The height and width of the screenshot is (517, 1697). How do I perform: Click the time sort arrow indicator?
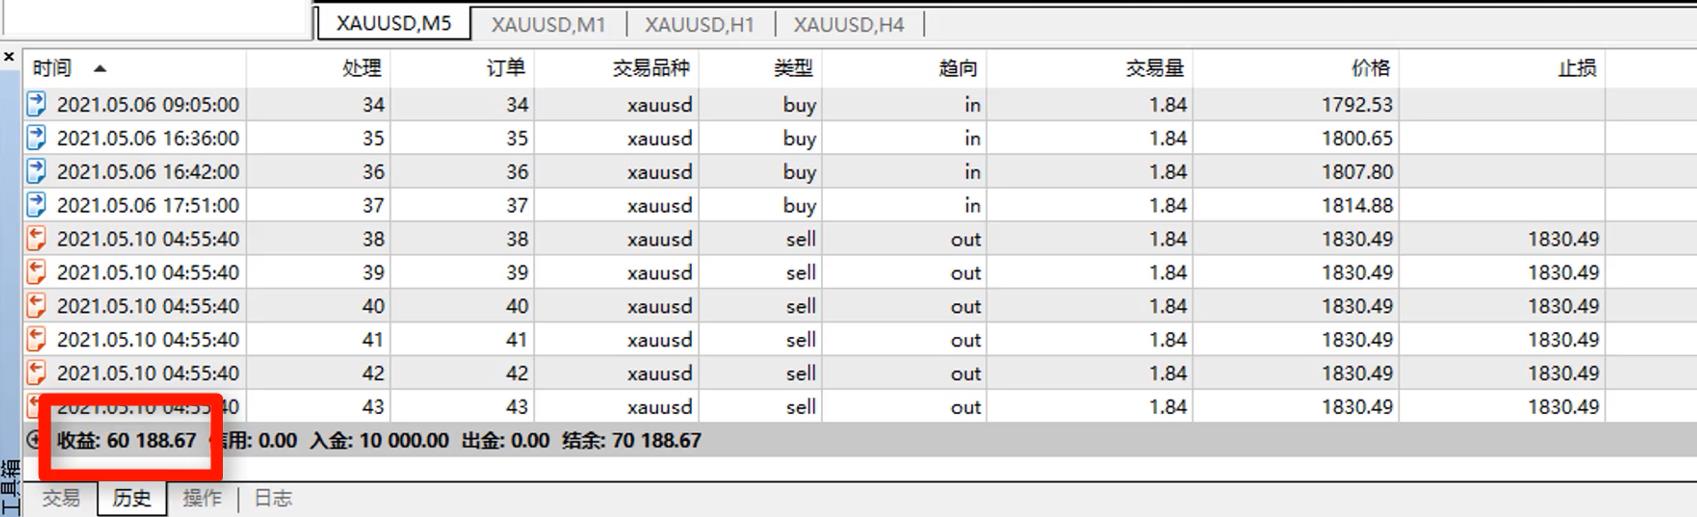pos(99,68)
